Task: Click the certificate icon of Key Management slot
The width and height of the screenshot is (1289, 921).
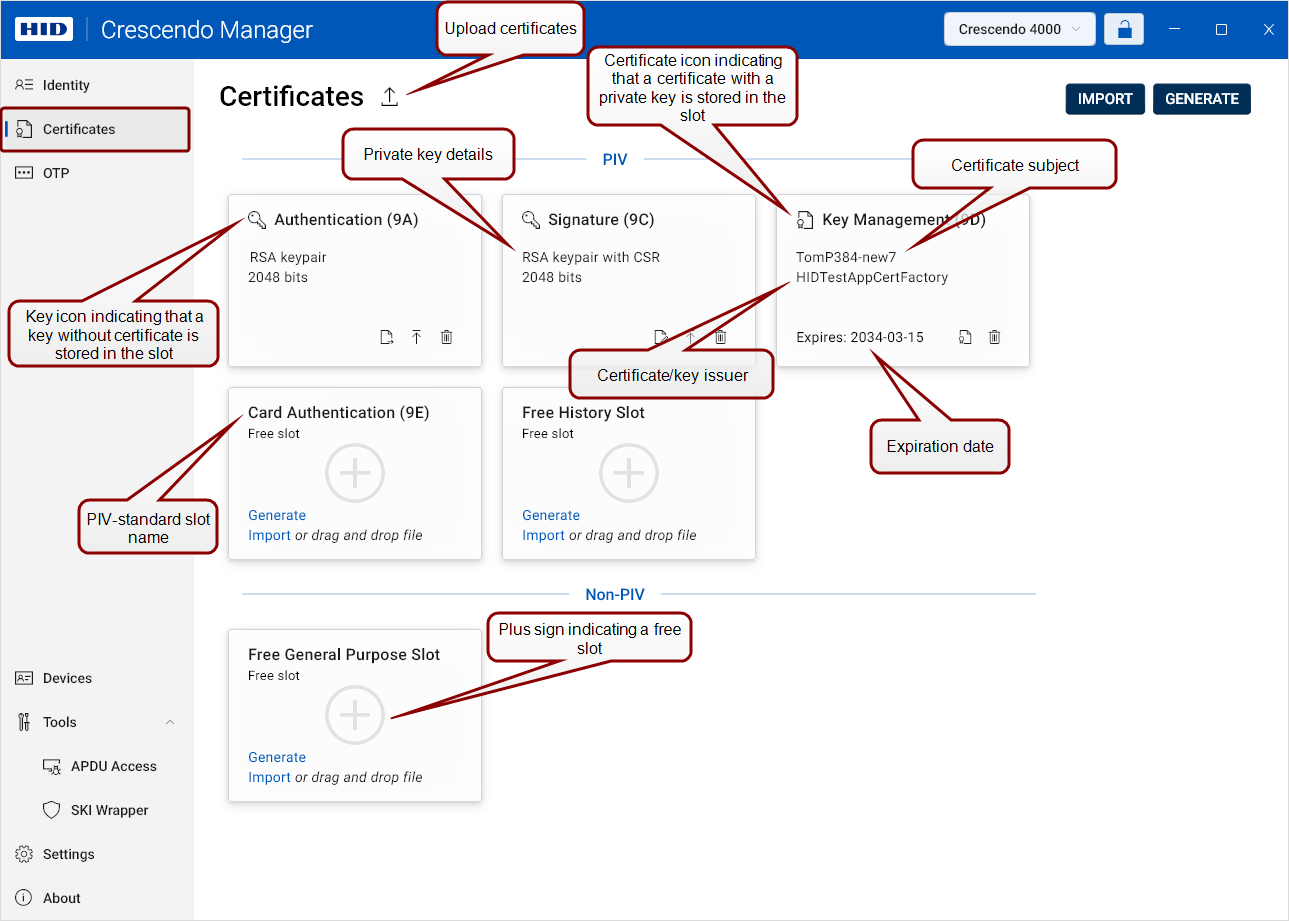Action: [x=805, y=220]
